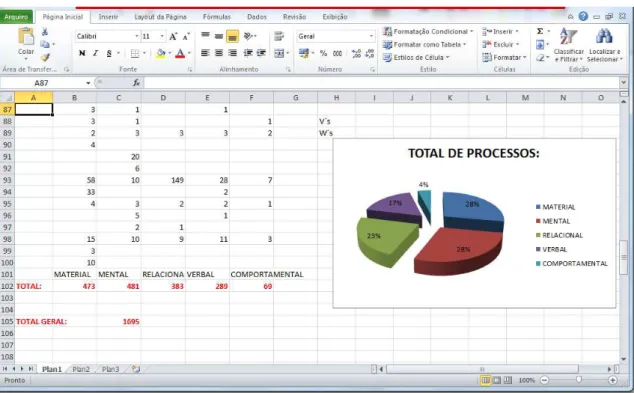Toggle bold (N) formatting
This screenshot has width=634, height=393.
tap(82, 53)
